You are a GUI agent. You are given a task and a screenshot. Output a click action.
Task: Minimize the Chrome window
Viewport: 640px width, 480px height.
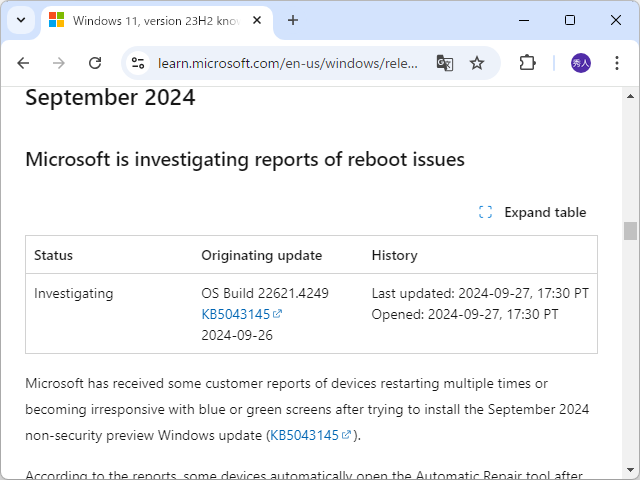(524, 20)
